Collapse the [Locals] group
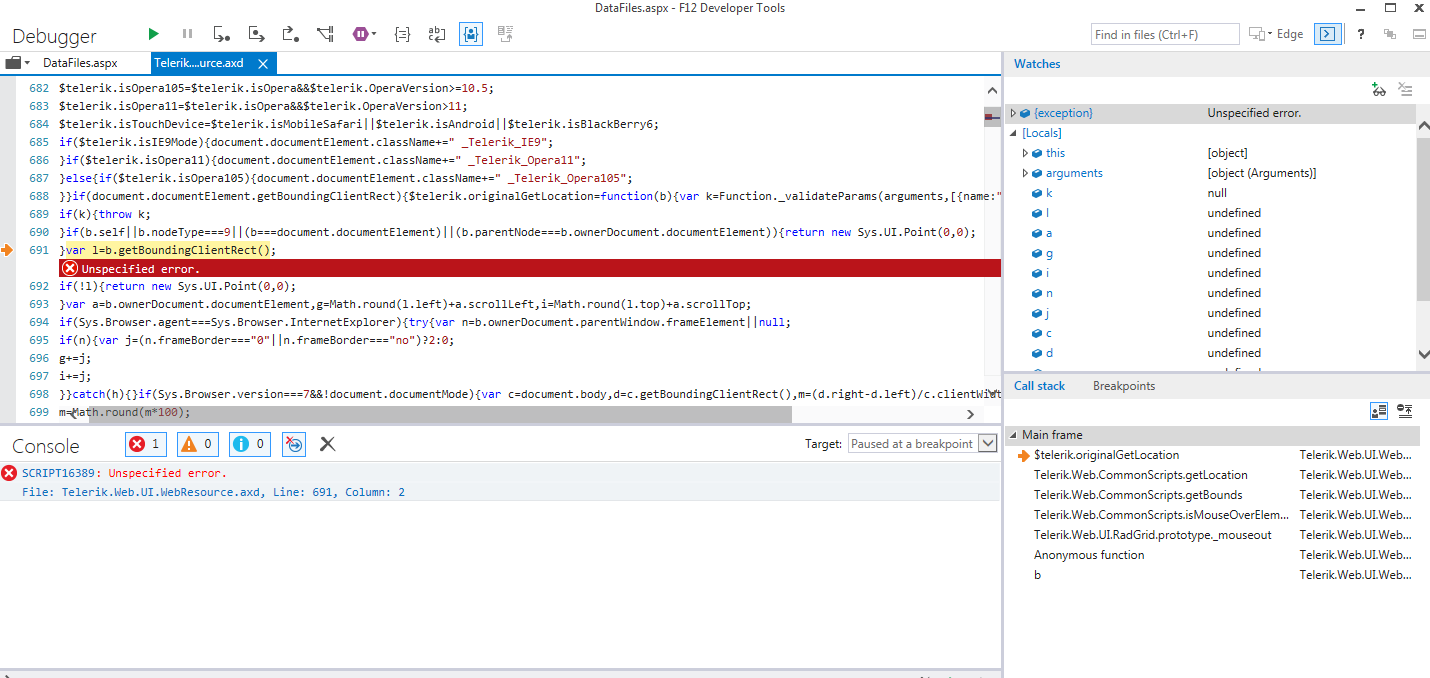 (1013, 133)
